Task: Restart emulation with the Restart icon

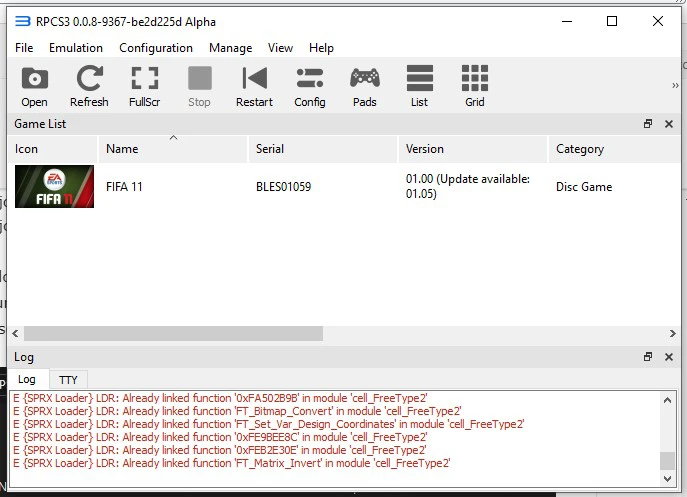Action: (x=255, y=86)
